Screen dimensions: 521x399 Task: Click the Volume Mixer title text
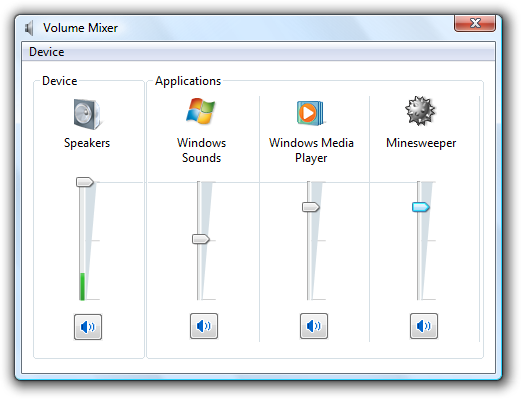click(80, 28)
